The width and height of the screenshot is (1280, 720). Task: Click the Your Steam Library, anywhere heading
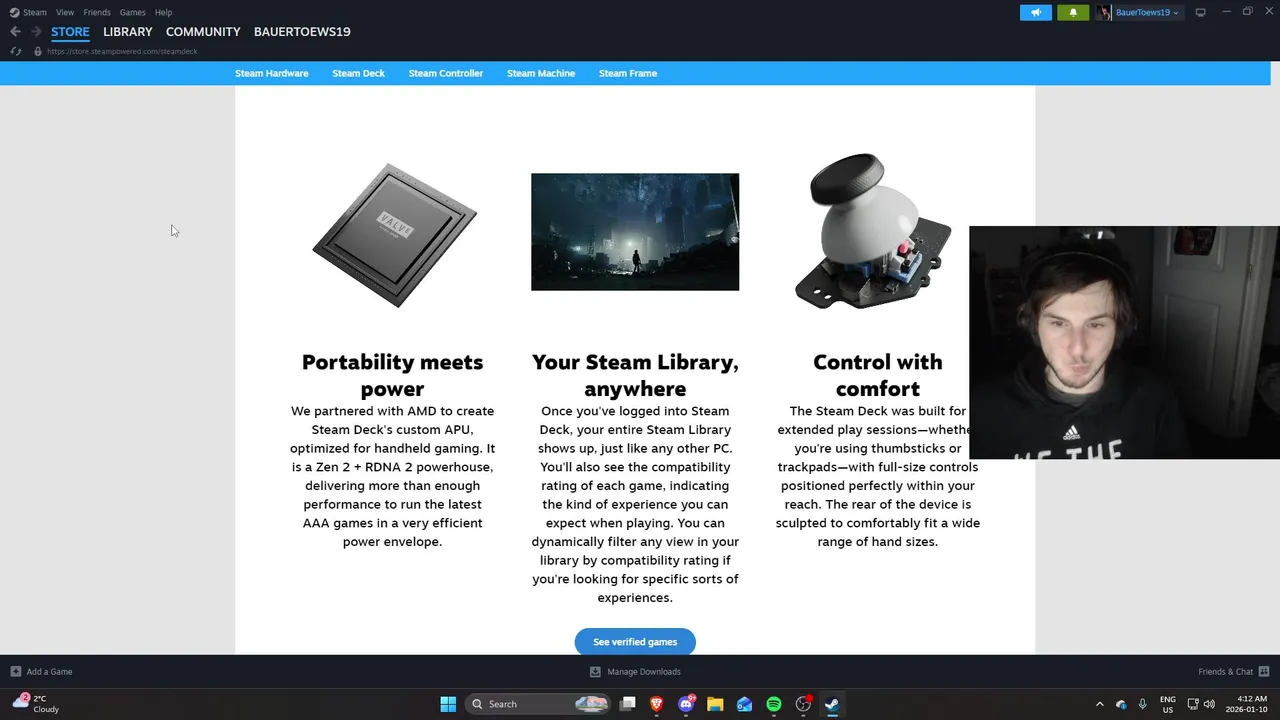coord(635,375)
